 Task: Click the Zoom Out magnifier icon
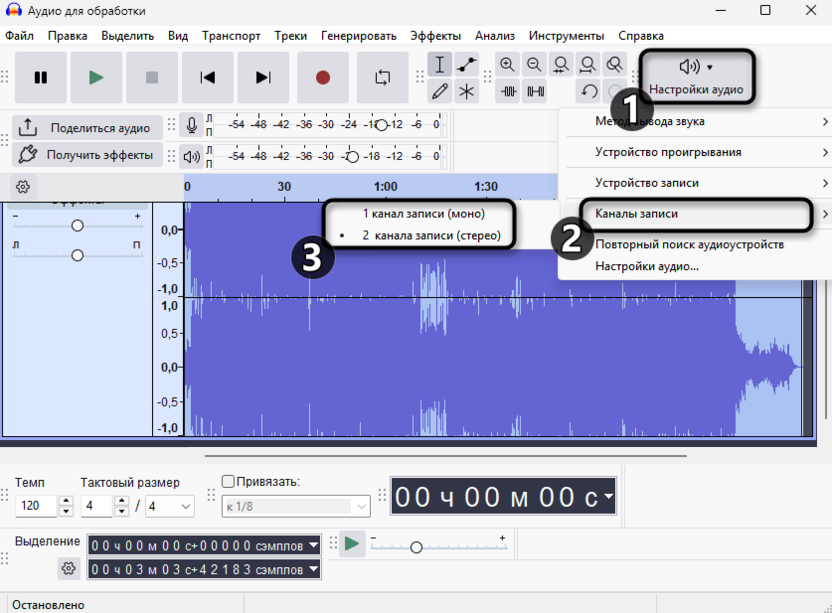coord(534,65)
